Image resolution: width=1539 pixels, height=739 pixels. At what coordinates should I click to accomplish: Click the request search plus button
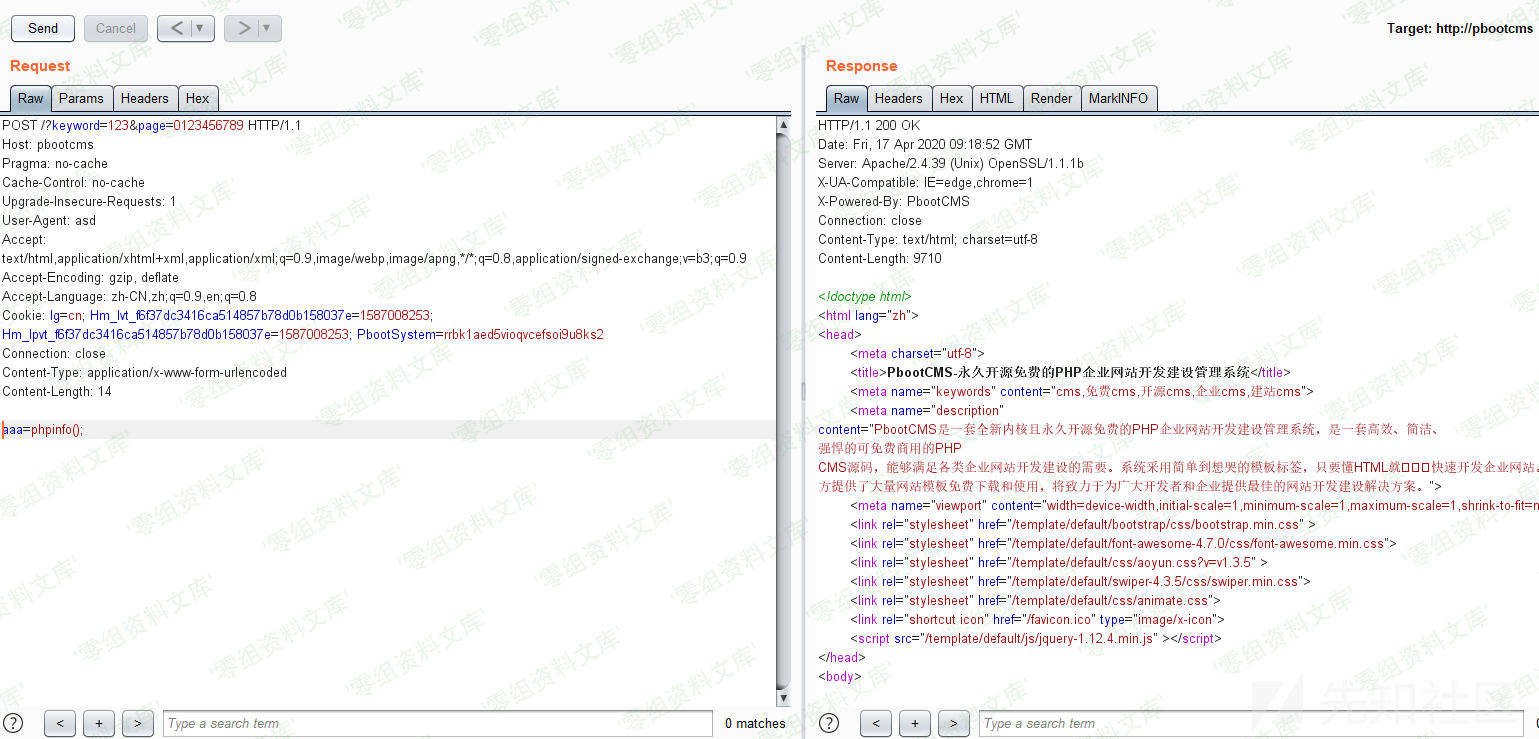(x=98, y=723)
